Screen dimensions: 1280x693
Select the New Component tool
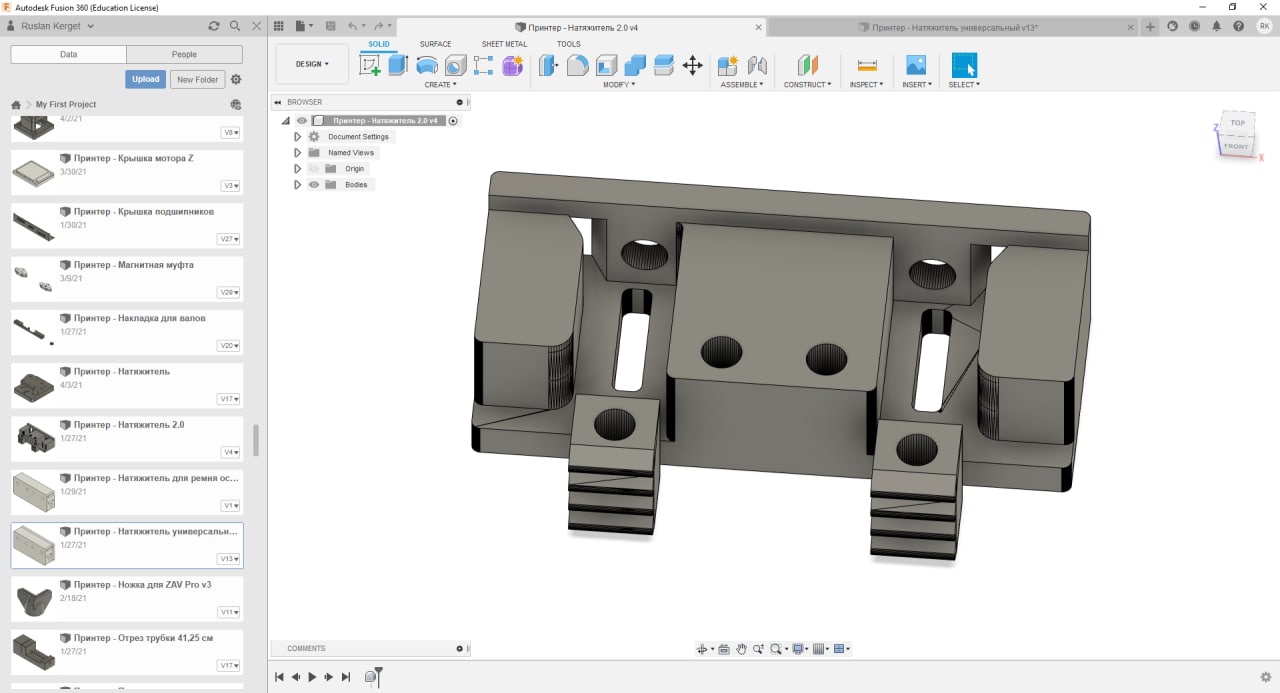pos(728,66)
